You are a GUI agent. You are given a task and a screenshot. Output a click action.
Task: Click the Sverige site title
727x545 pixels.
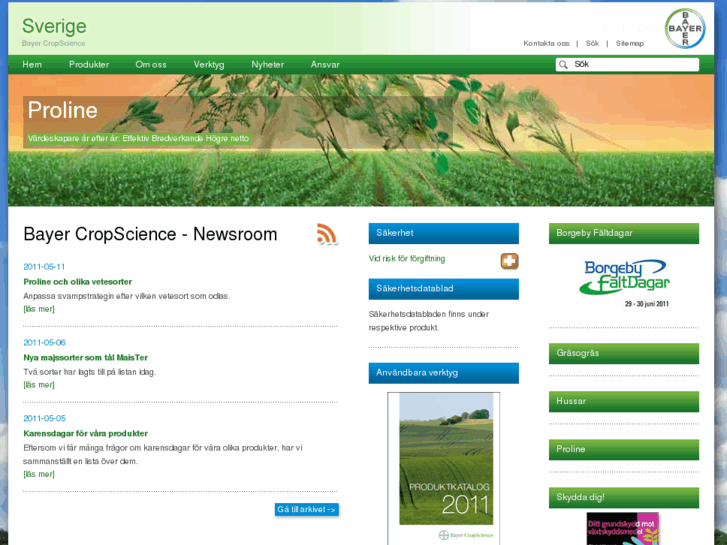(54, 26)
